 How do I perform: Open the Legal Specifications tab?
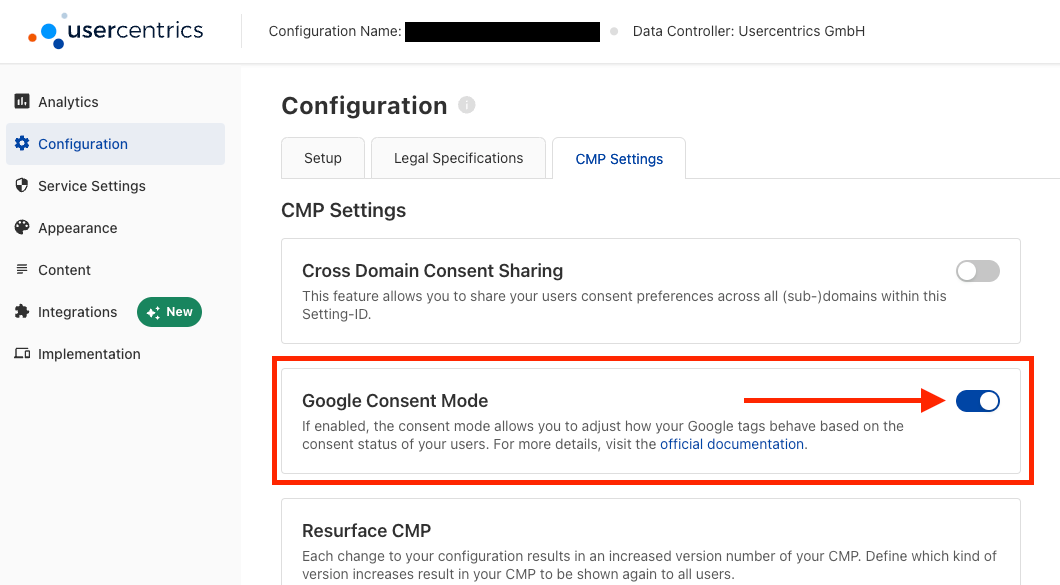(458, 158)
